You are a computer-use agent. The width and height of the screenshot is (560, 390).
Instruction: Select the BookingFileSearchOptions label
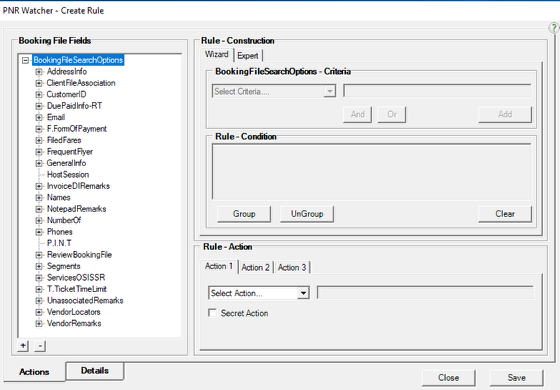pyautogui.click(x=78, y=60)
